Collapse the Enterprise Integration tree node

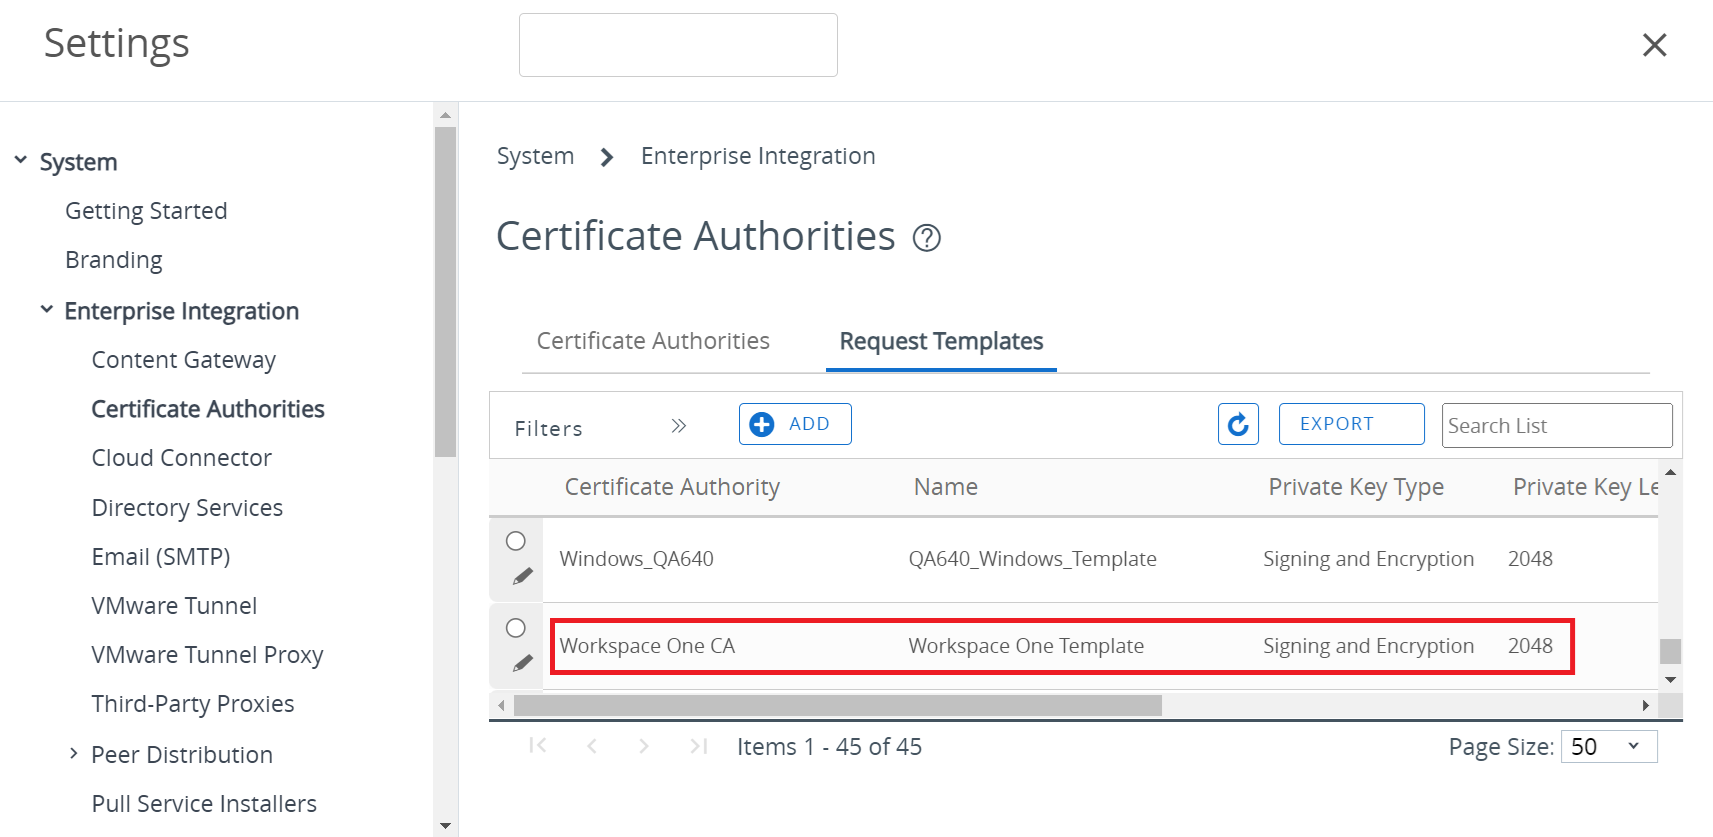[x=47, y=310]
